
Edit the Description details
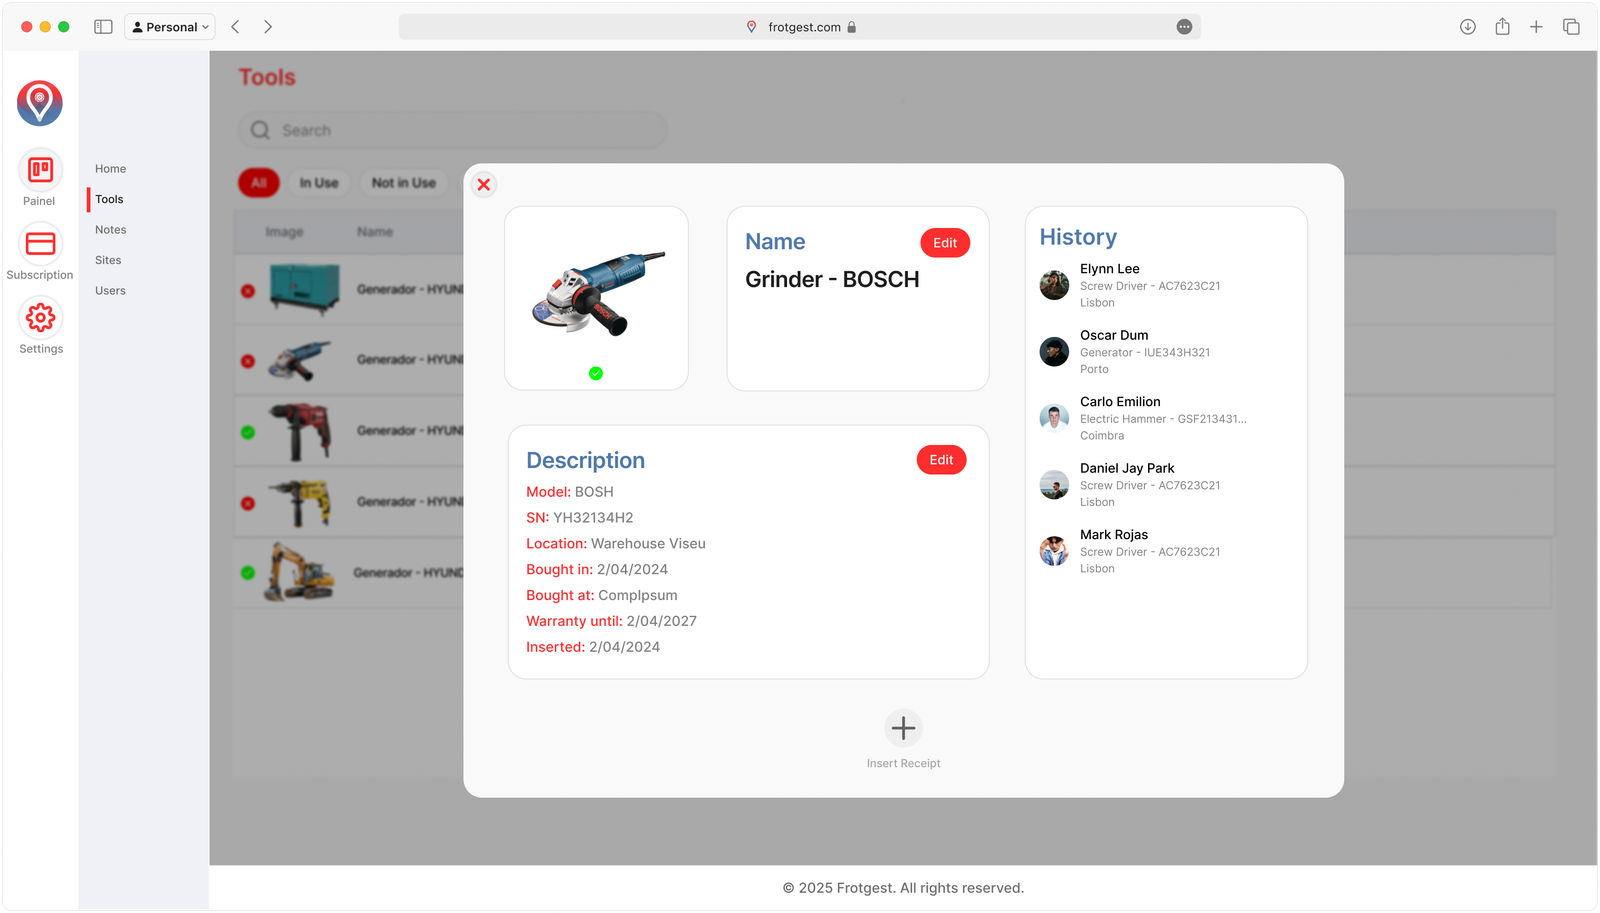[x=941, y=460]
